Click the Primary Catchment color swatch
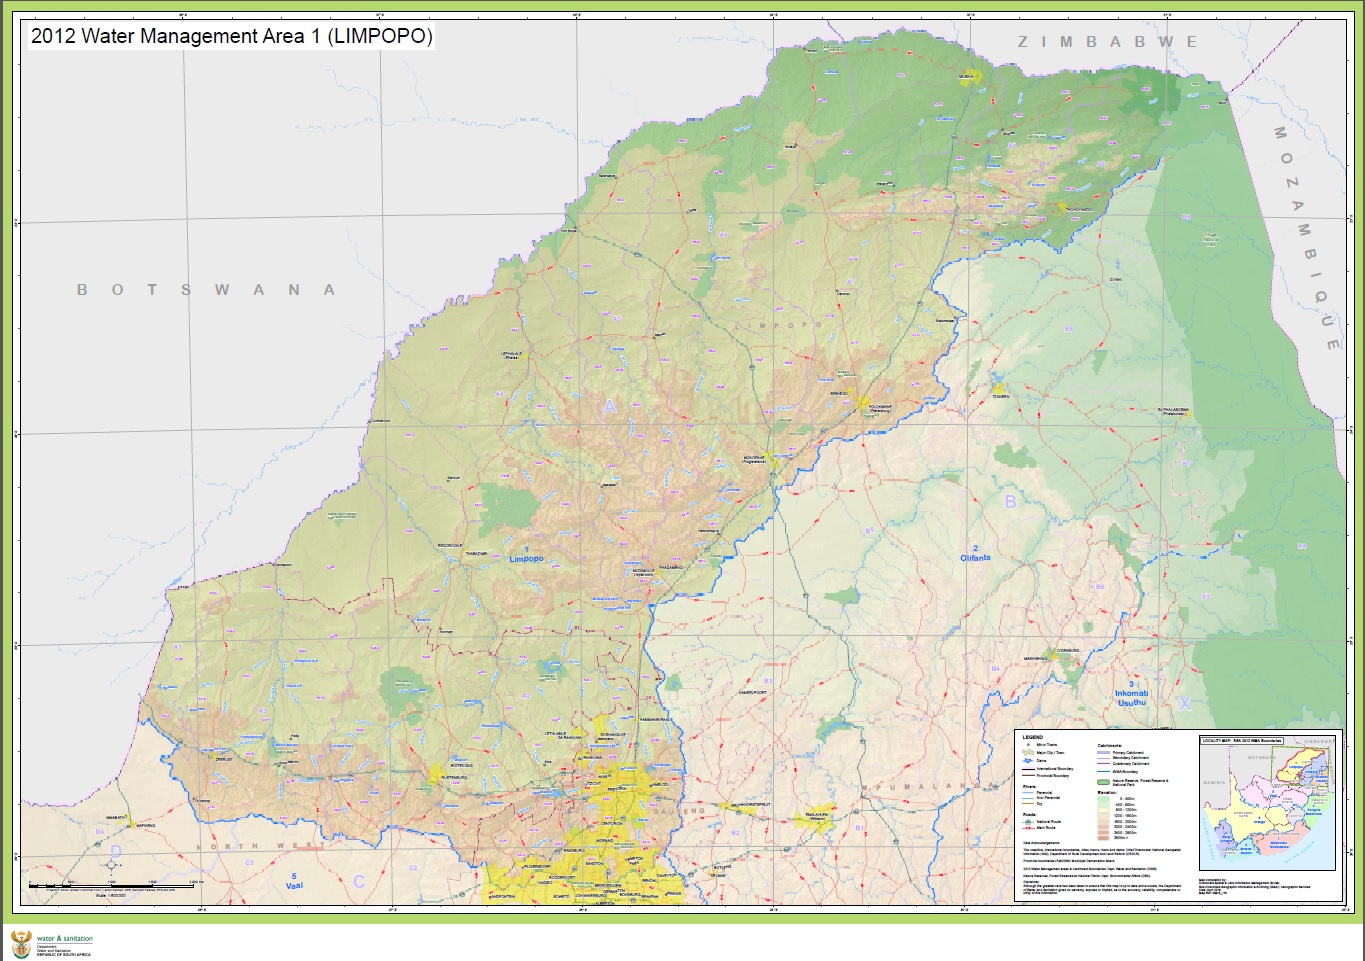This screenshot has height=961, width=1365. tap(1103, 753)
